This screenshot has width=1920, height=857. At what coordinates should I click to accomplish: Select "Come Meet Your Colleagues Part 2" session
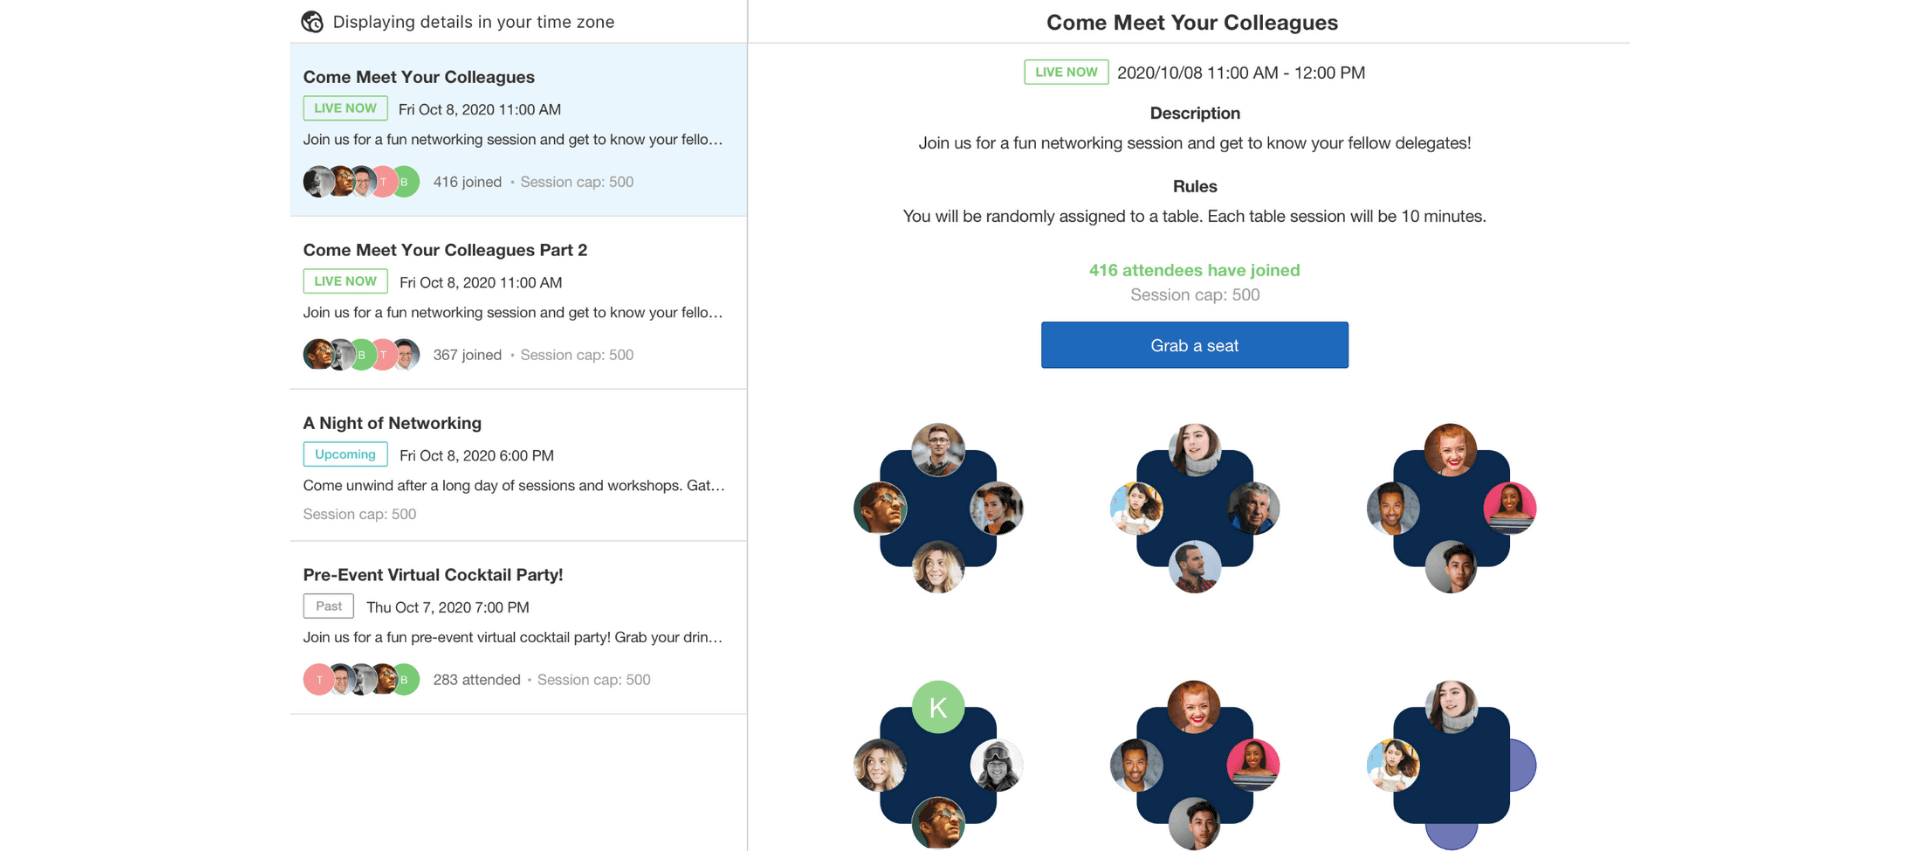point(445,250)
